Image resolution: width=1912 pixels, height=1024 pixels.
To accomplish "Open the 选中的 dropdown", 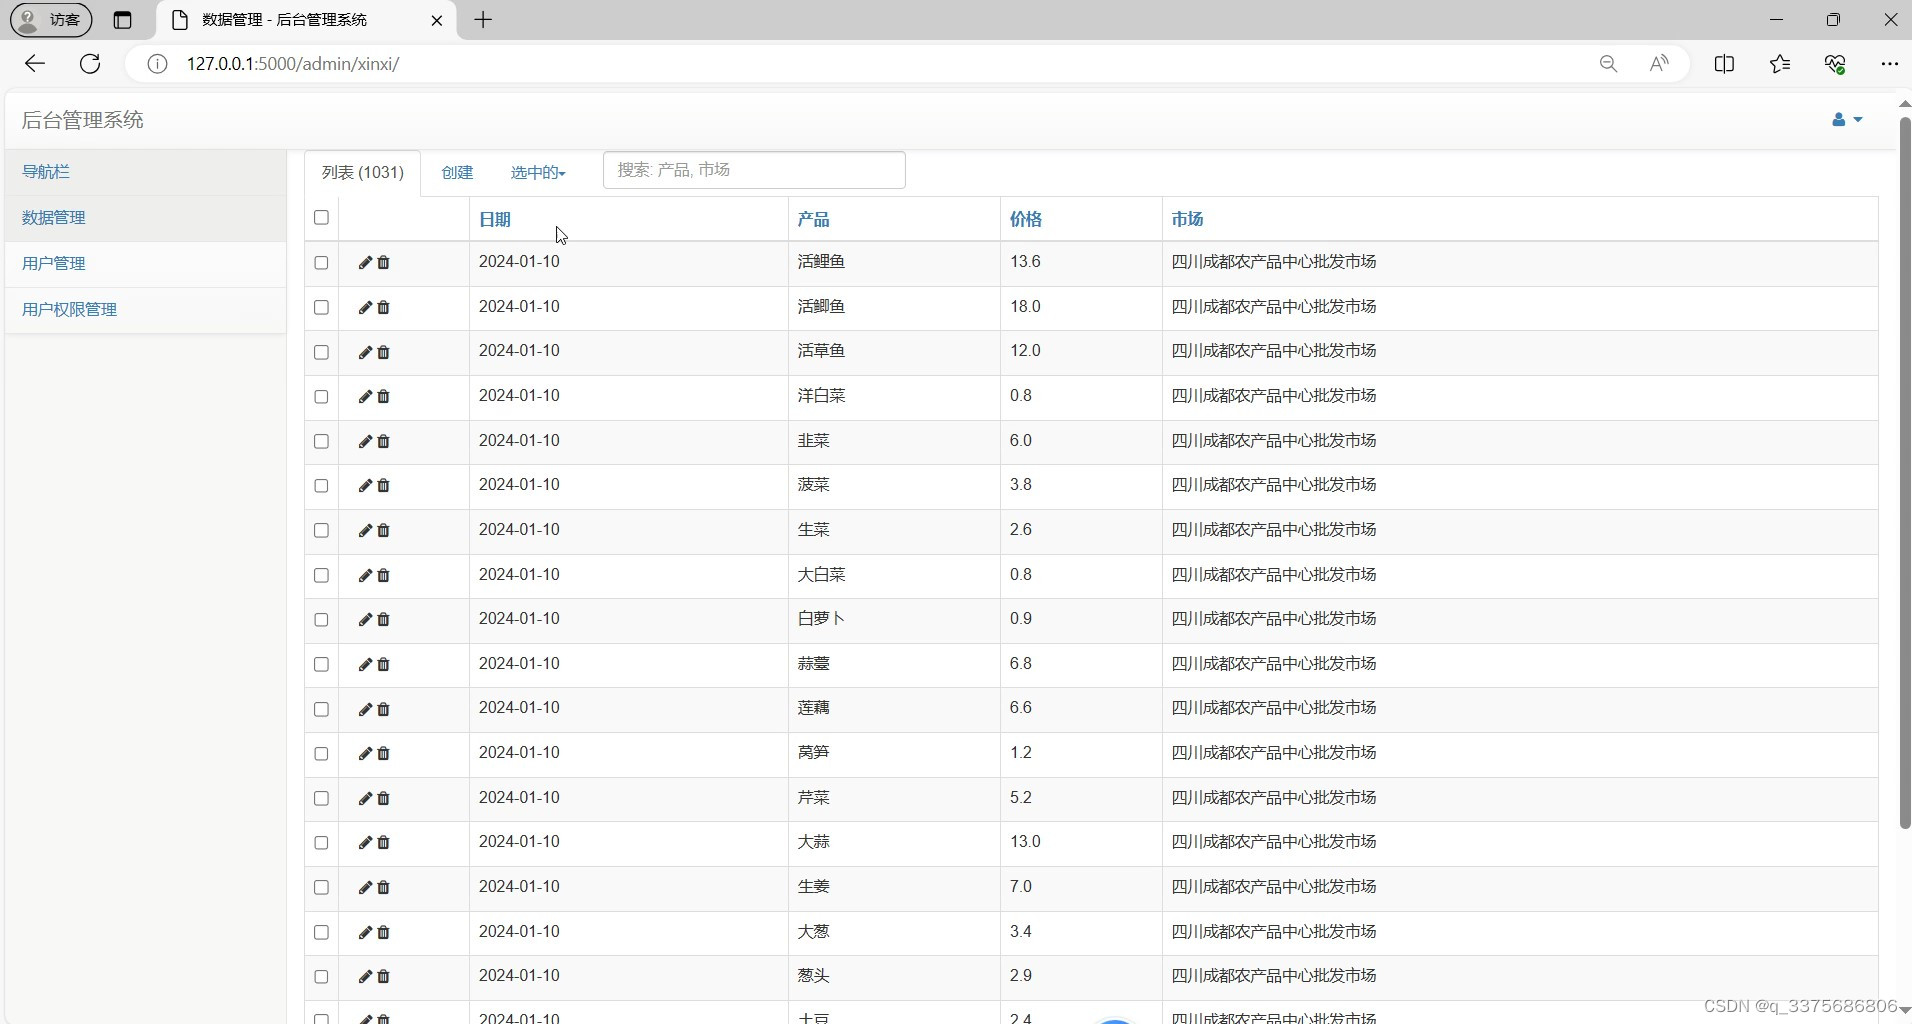I will tap(537, 172).
